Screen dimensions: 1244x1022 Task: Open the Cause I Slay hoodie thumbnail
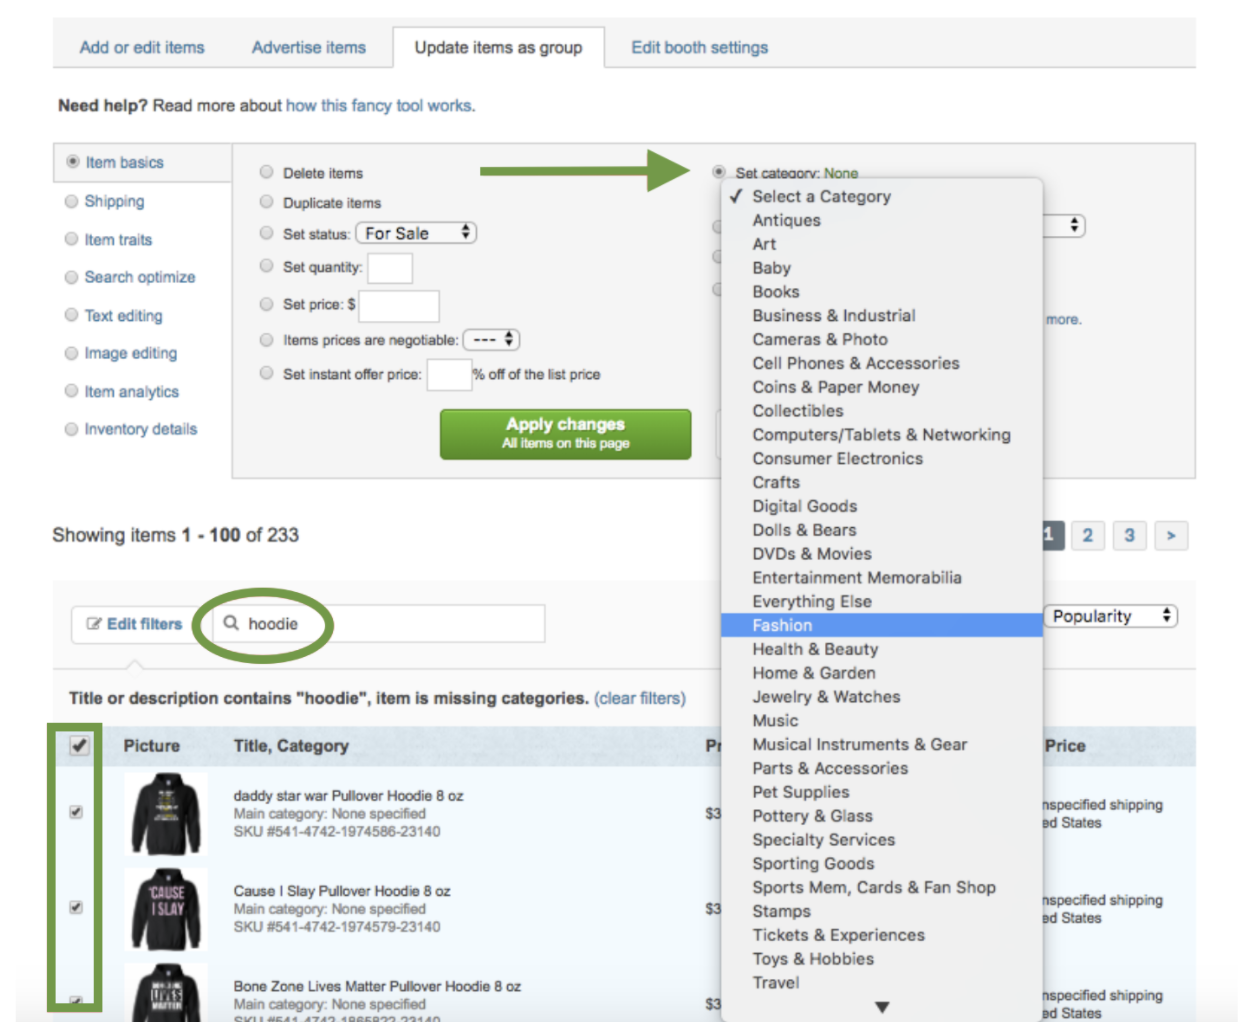(166, 908)
